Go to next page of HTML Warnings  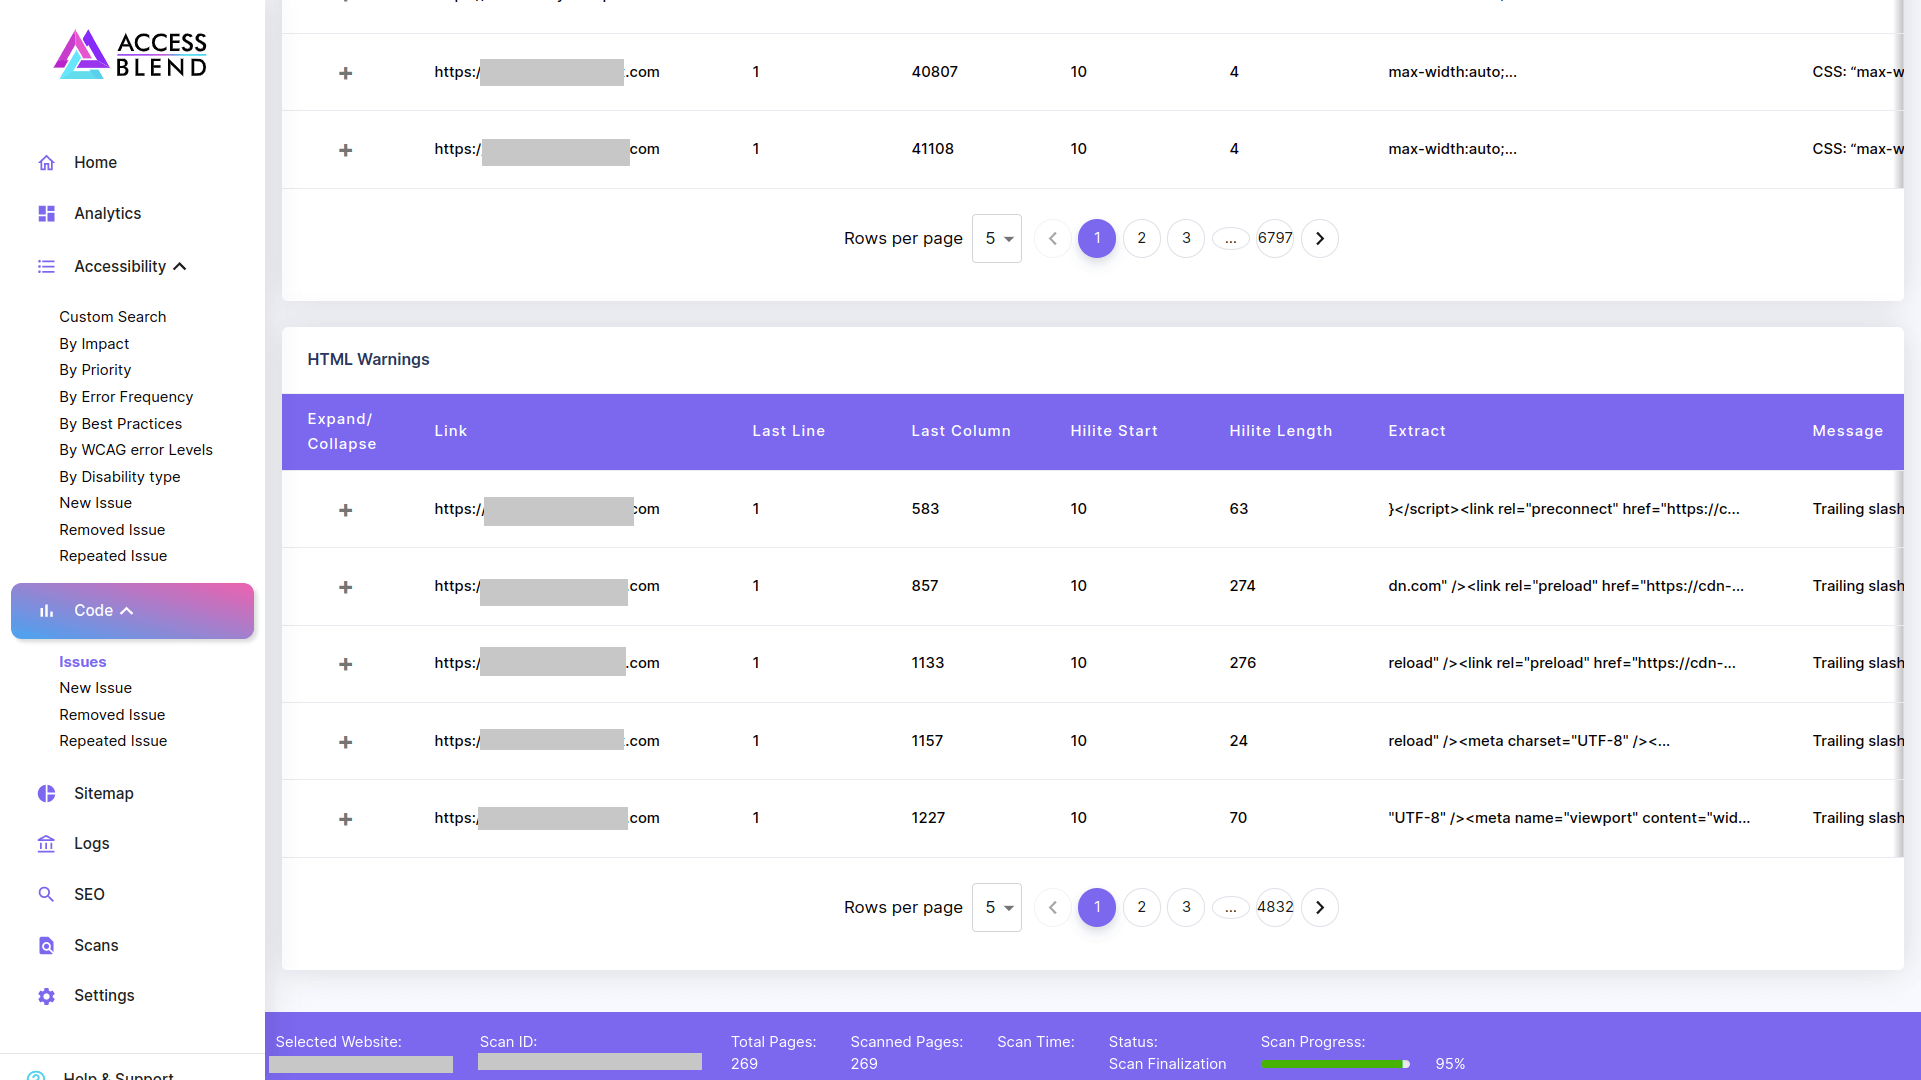coord(1320,908)
